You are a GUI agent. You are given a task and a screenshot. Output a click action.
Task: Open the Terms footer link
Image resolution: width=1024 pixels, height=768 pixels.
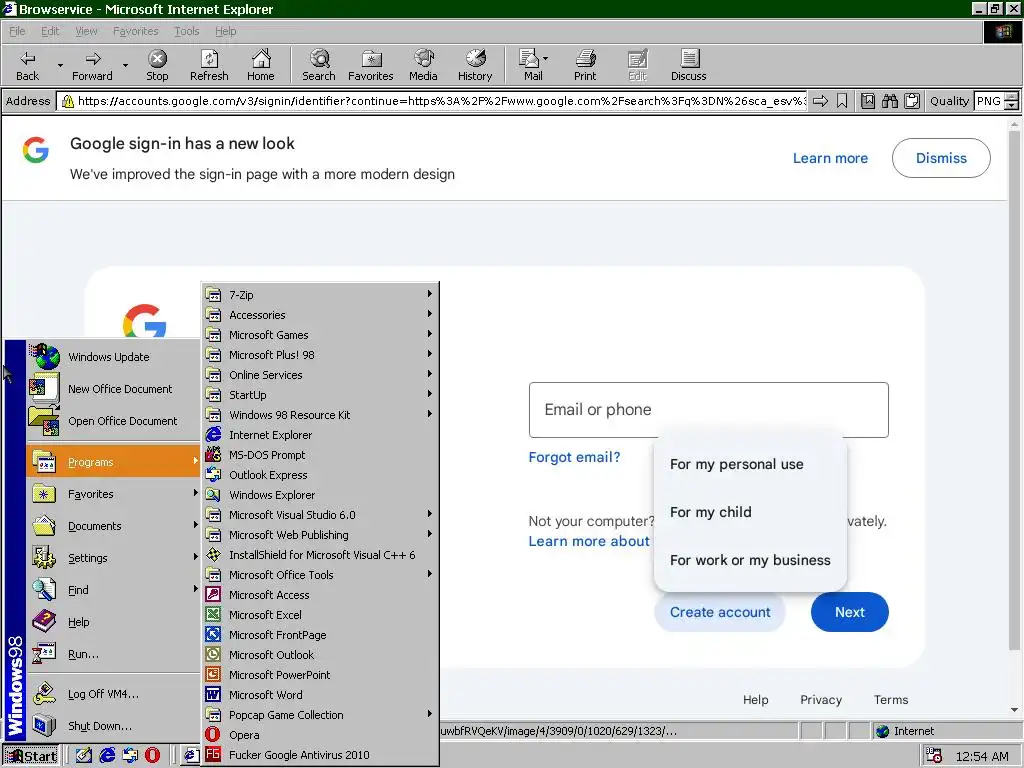[891, 699]
